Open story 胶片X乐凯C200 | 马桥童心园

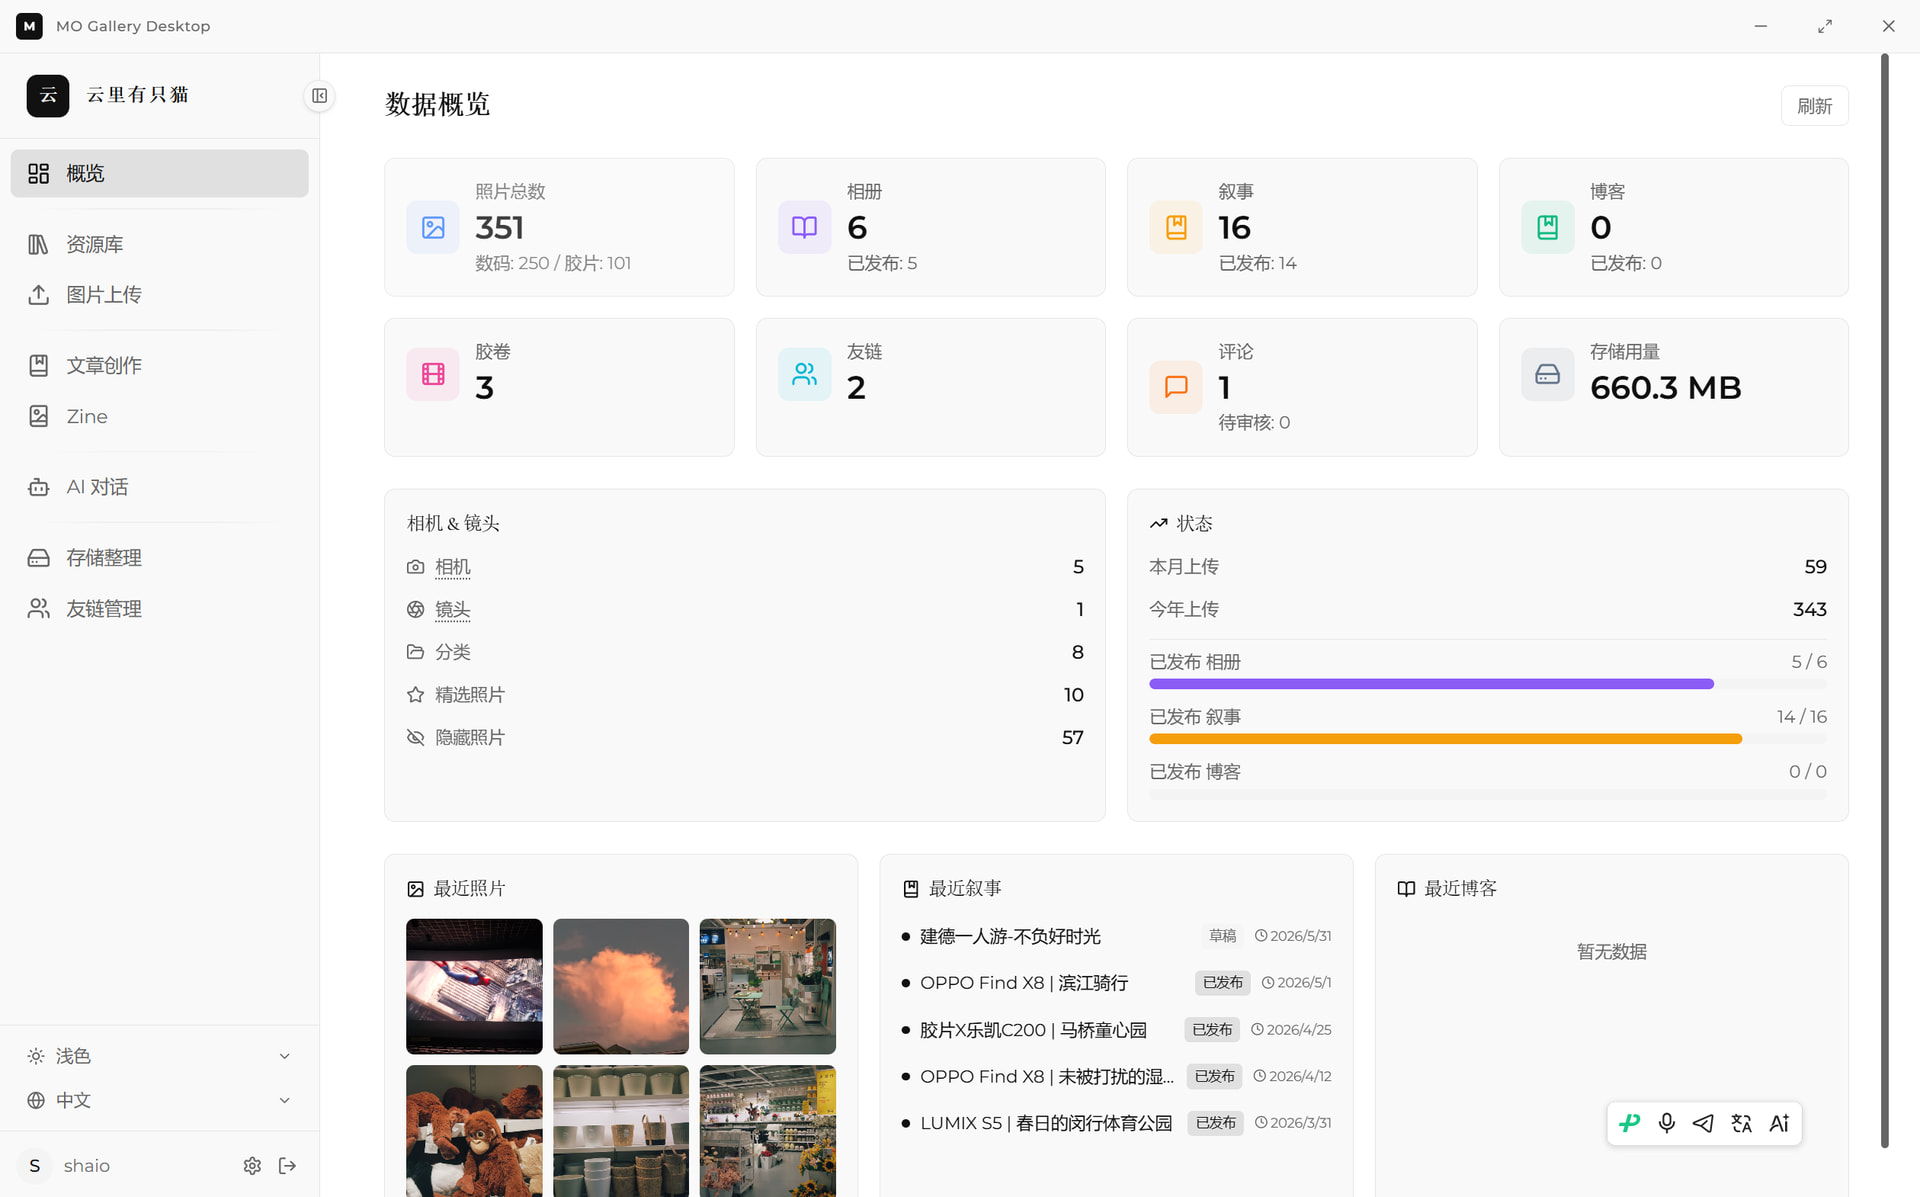[x=1033, y=1030]
